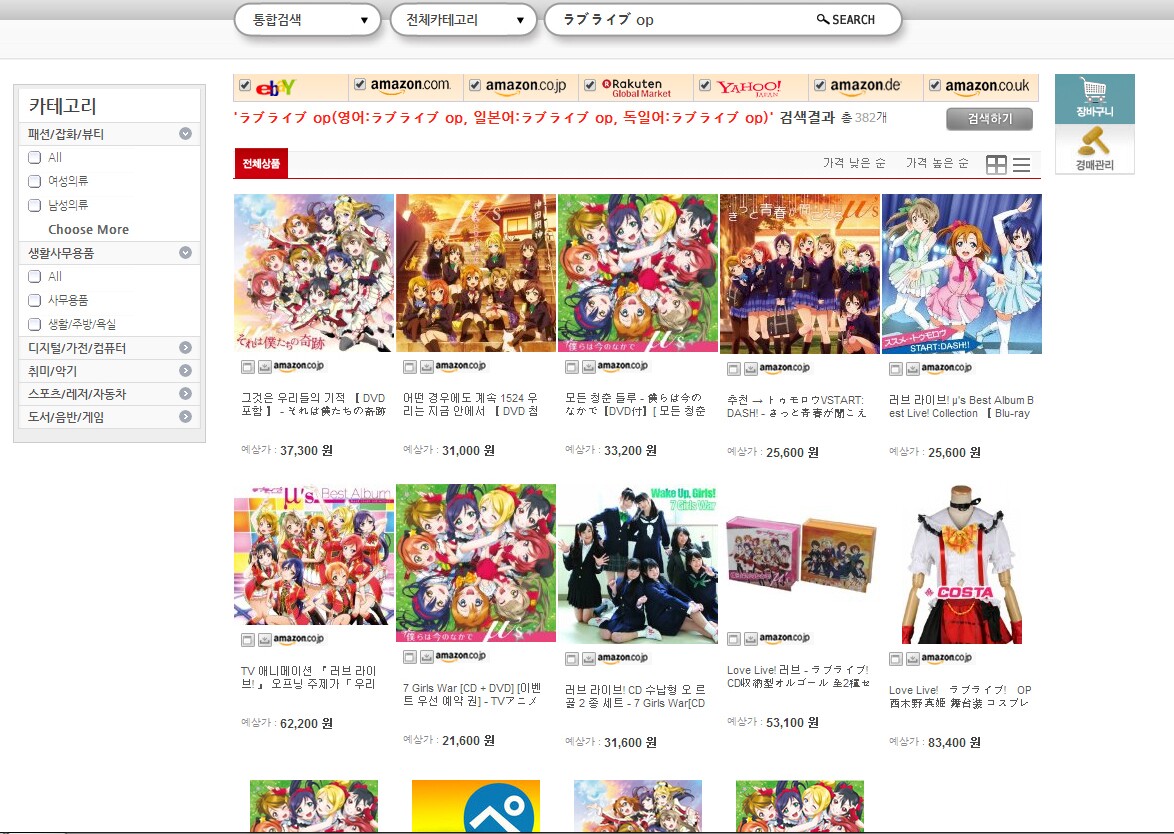Check All under 패션/잡화/뷰티
This screenshot has width=1174, height=834.
click(34, 157)
